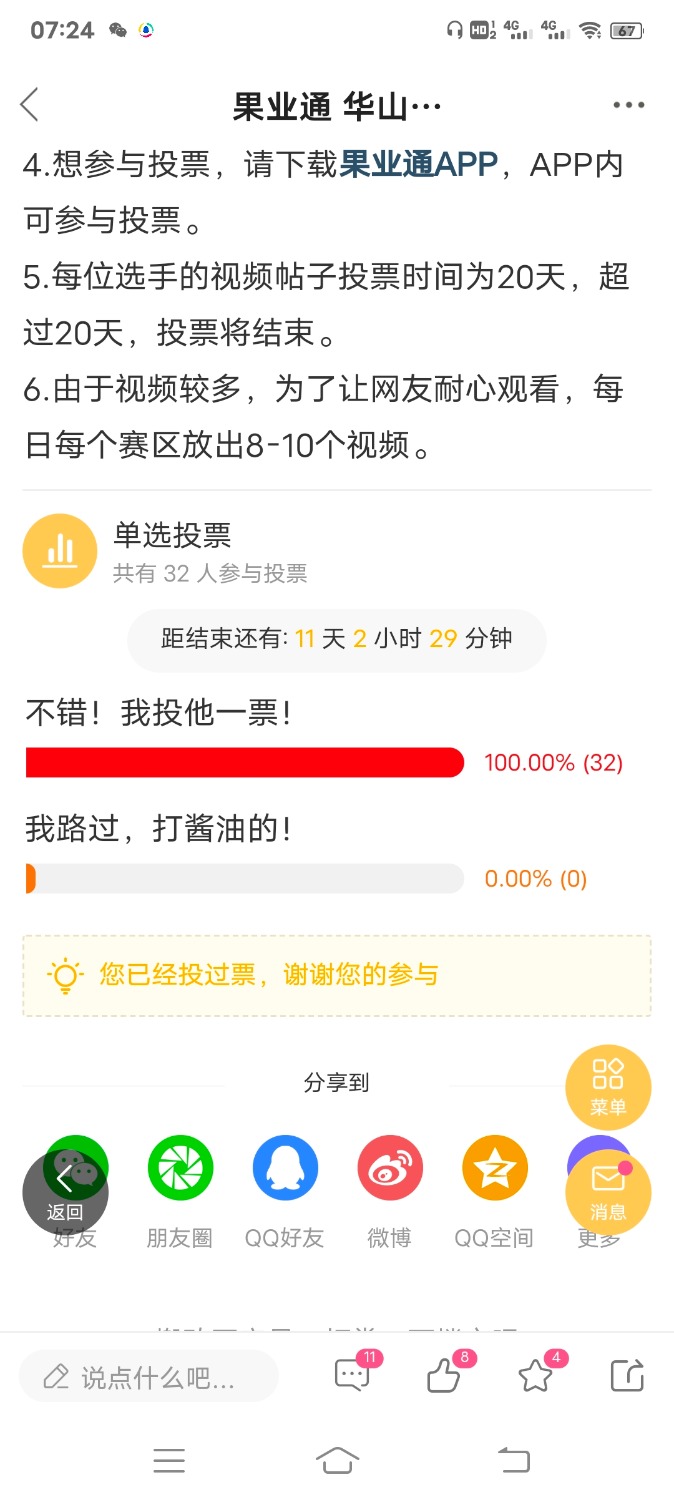Open comments via the speech bubble icon
The image size is (674, 1500).
[x=352, y=1376]
